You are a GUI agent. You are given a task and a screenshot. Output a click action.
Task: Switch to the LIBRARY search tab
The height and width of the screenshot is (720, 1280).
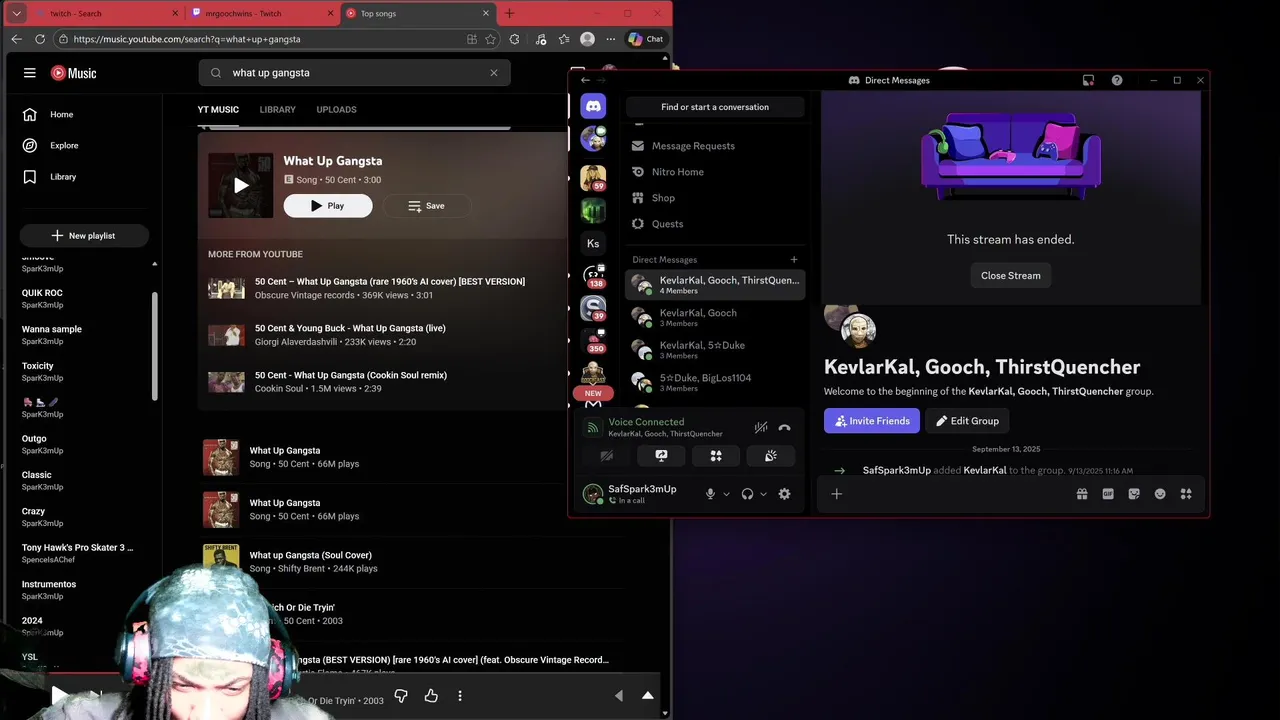click(277, 110)
